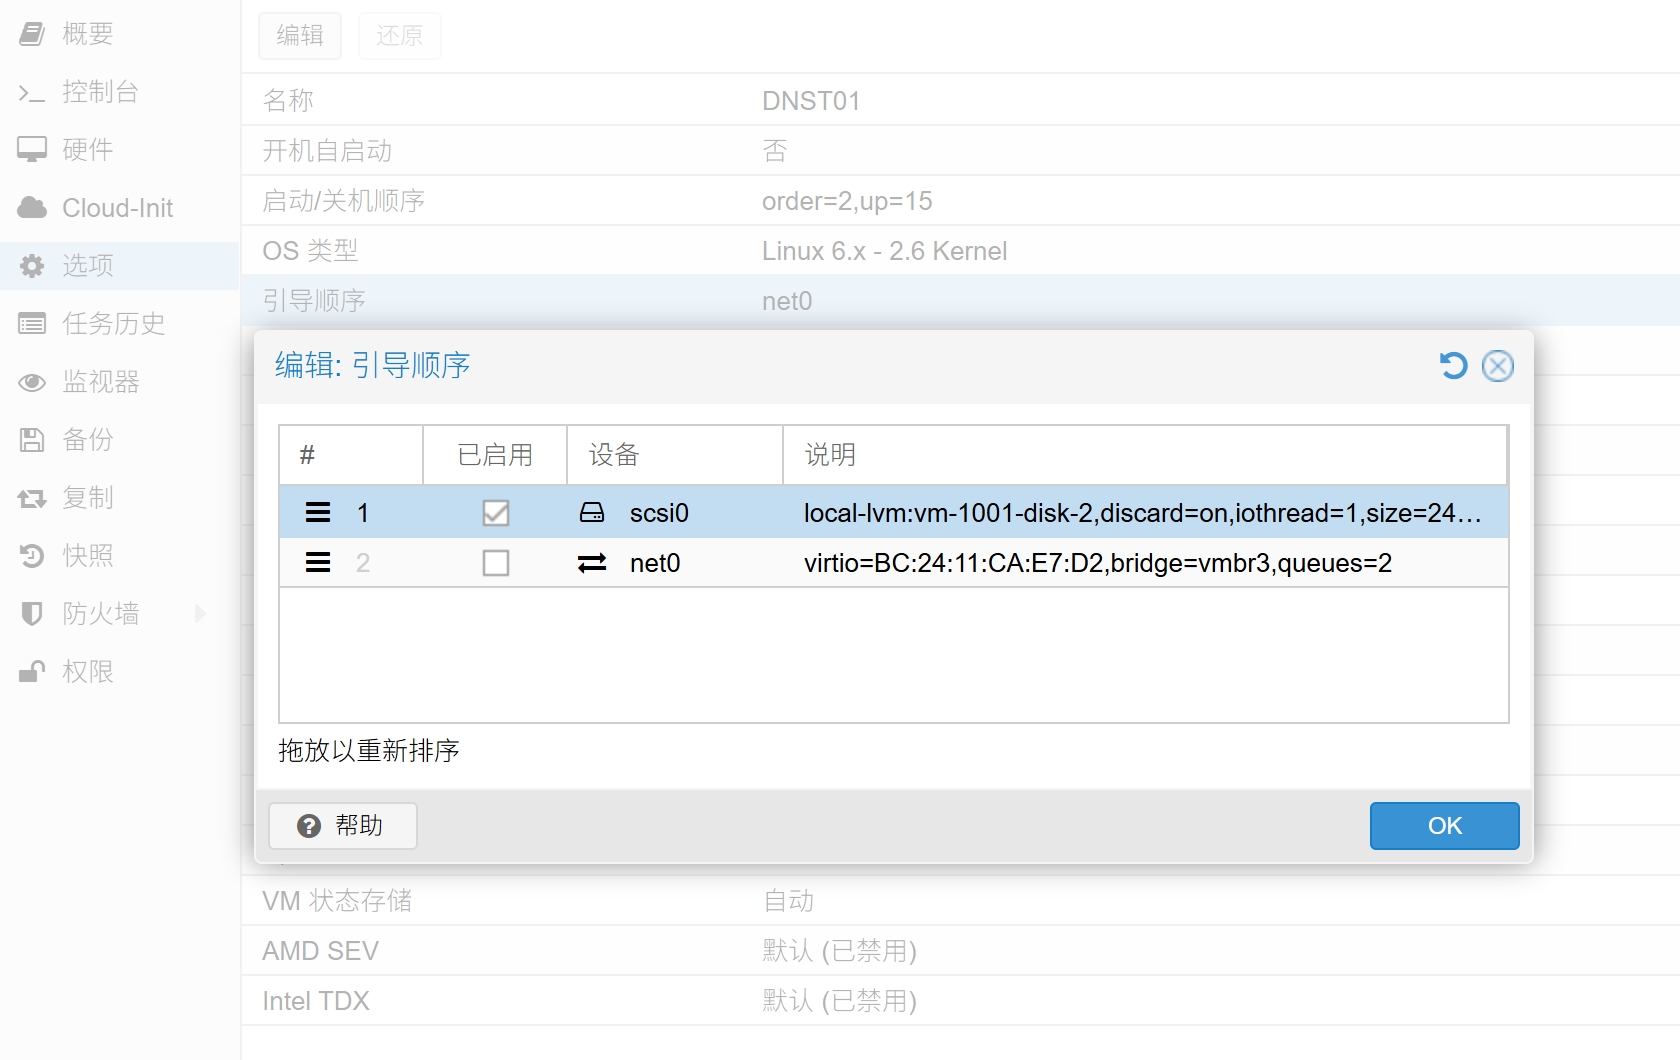Image resolution: width=1680 pixels, height=1060 pixels.
Task: Open the hardware section in sidebar
Action: [x=87, y=150]
